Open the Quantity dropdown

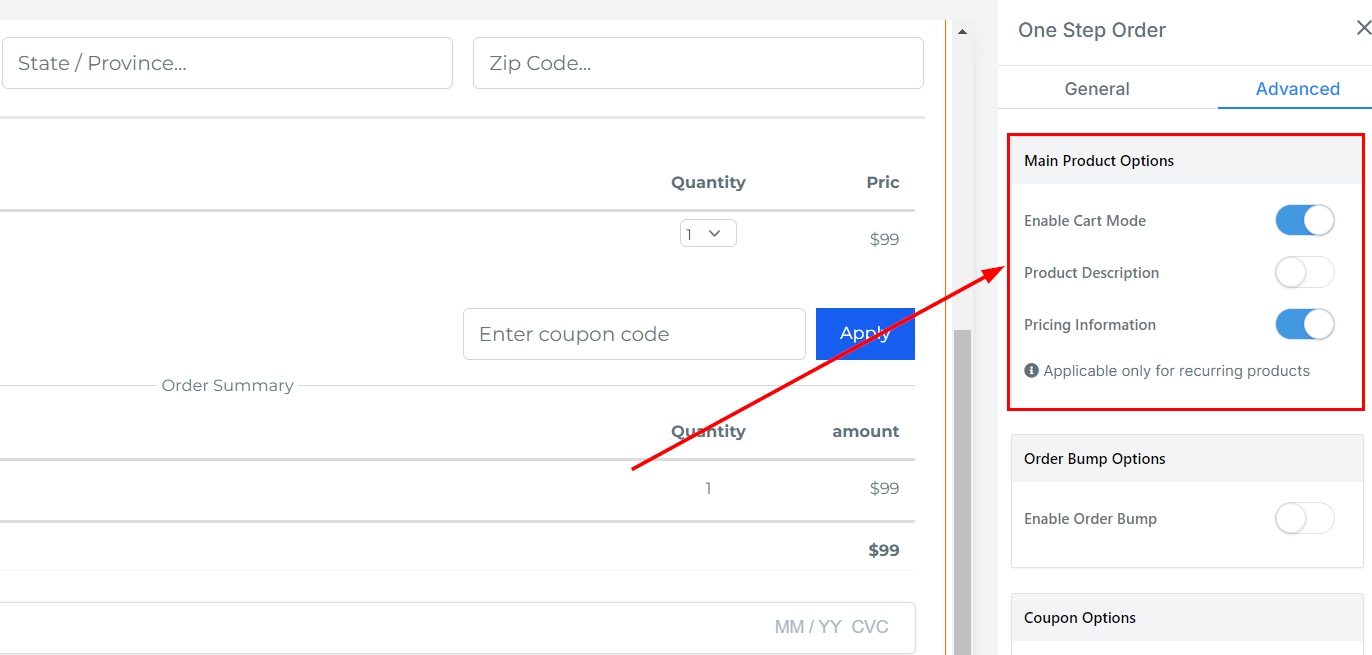708,234
